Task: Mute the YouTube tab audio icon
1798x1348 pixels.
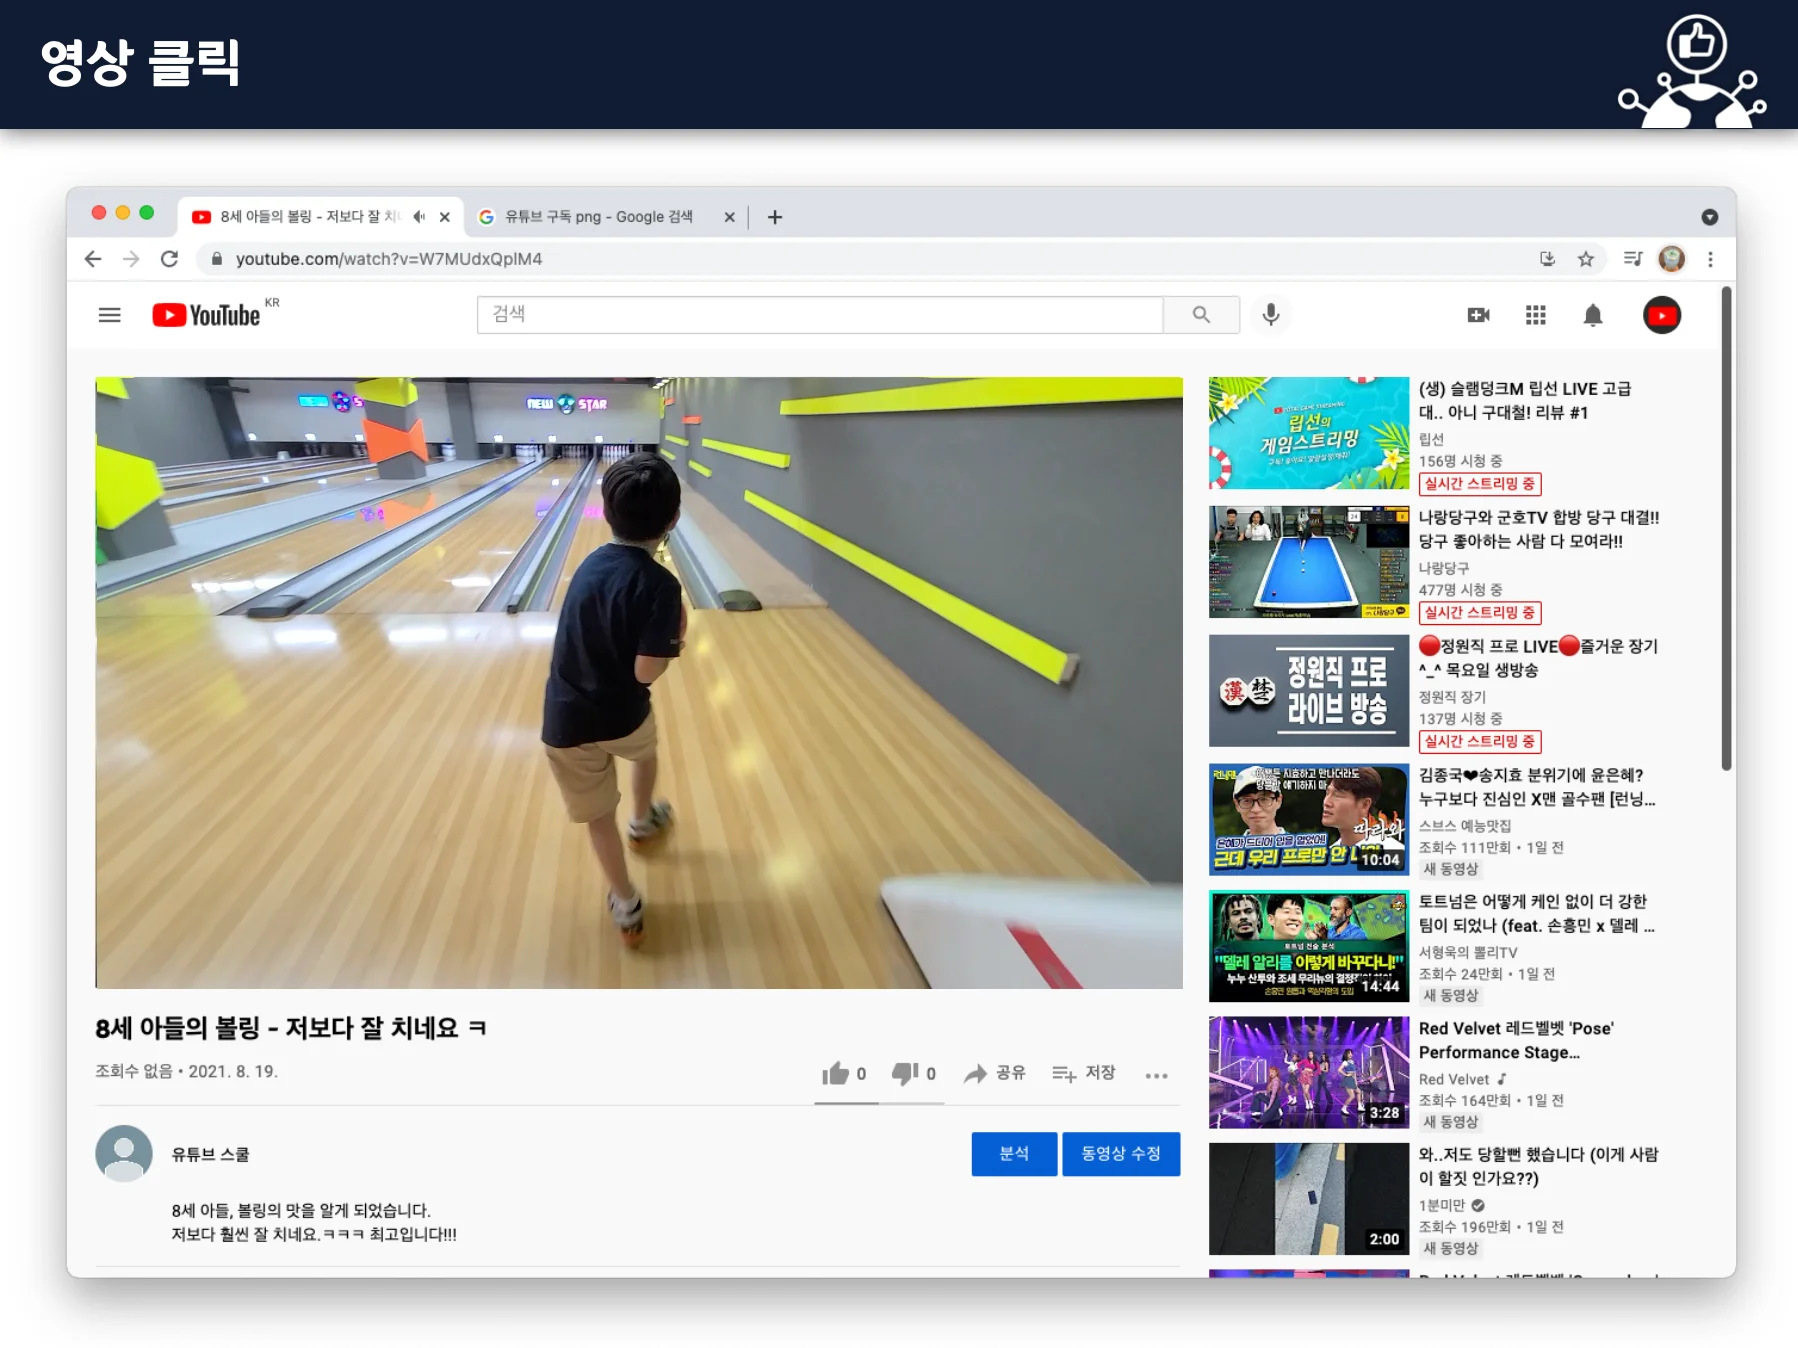Action: click(x=419, y=216)
